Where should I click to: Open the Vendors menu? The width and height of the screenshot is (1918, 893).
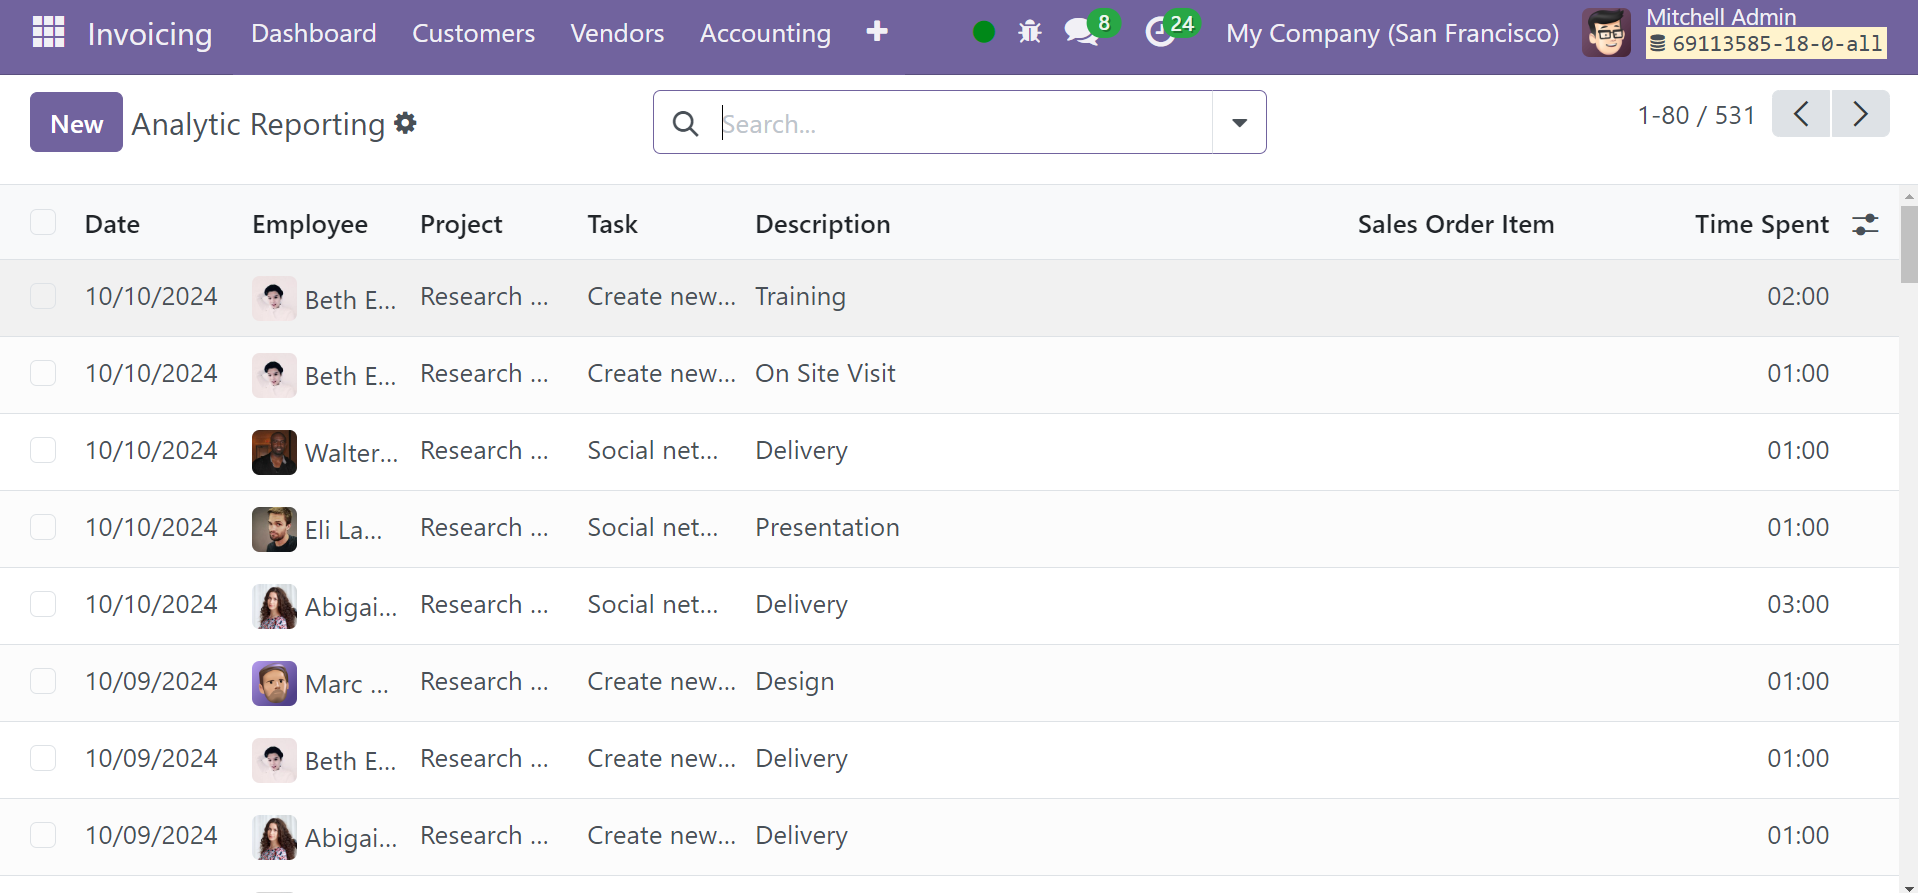click(x=617, y=33)
